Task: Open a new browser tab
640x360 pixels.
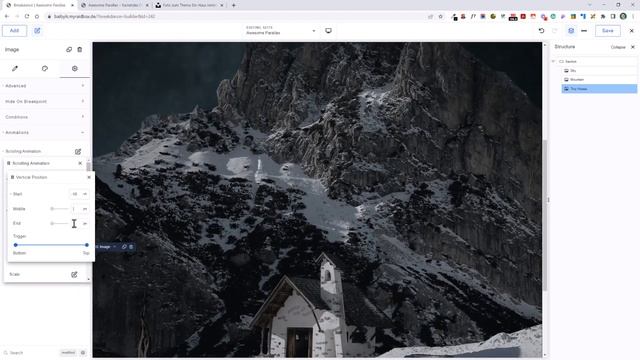Action: [233, 5]
